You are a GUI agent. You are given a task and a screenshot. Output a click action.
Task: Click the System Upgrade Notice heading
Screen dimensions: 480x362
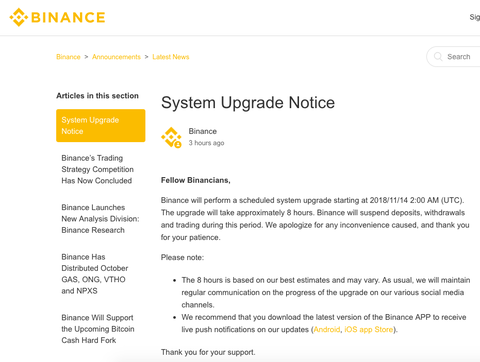click(x=248, y=102)
